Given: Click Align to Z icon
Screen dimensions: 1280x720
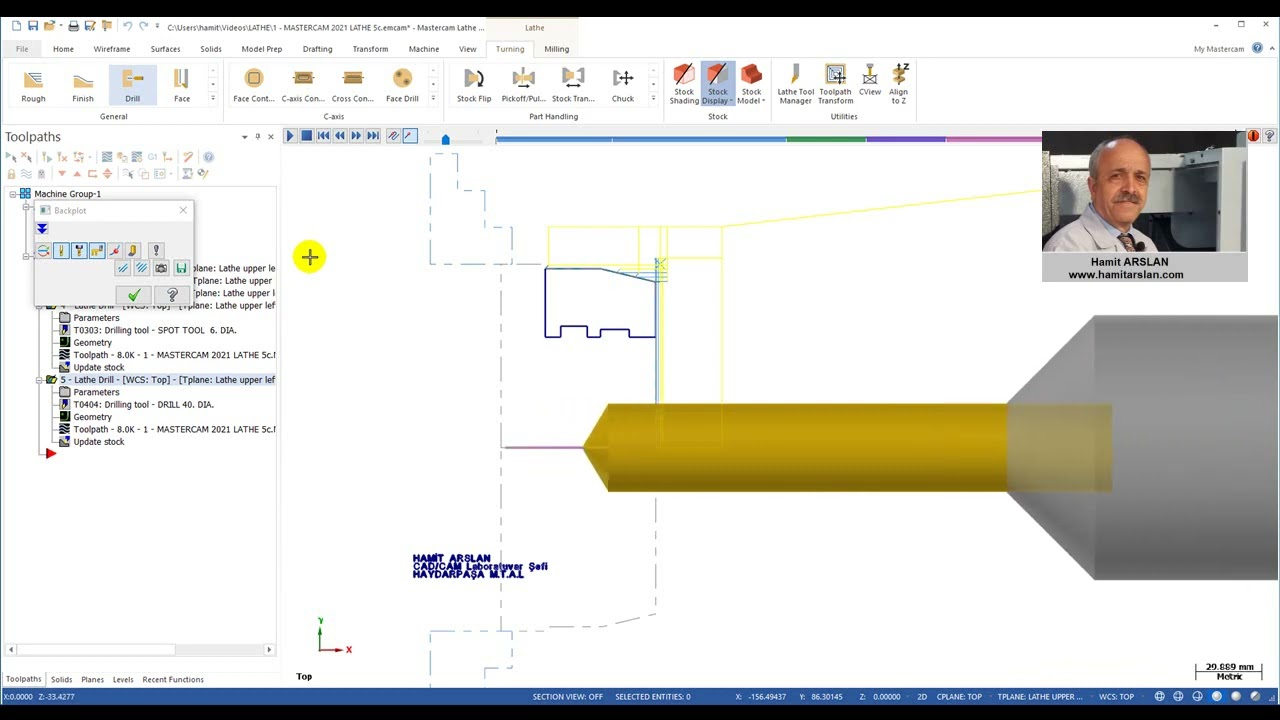Looking at the screenshot, I should coord(898,84).
